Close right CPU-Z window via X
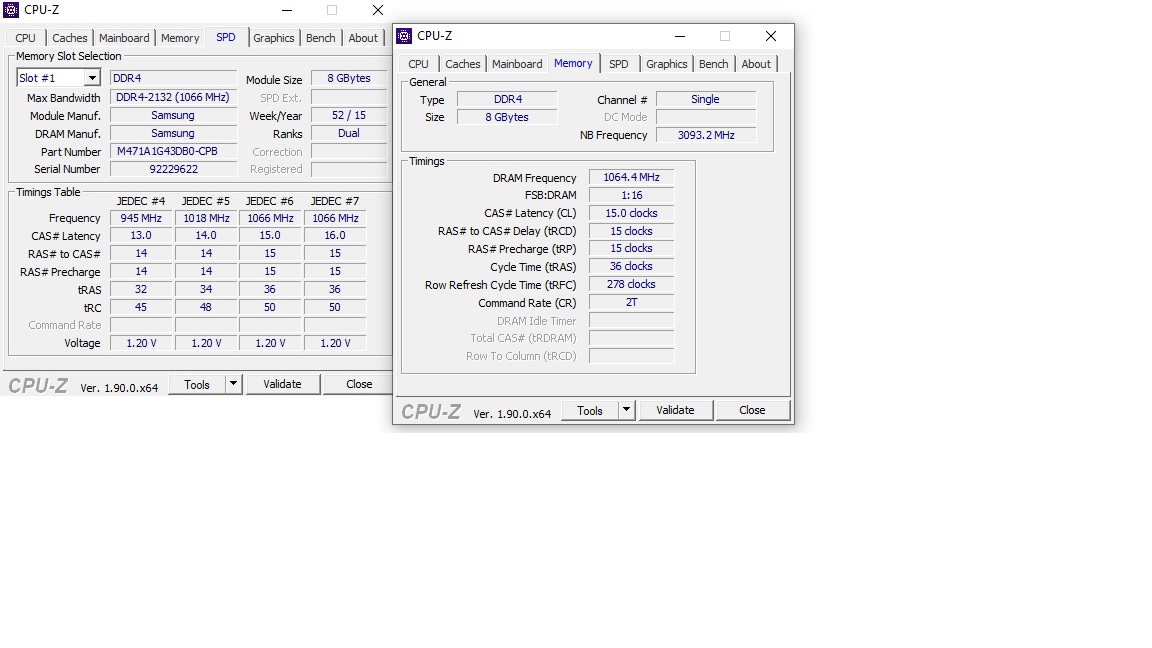 [771, 36]
